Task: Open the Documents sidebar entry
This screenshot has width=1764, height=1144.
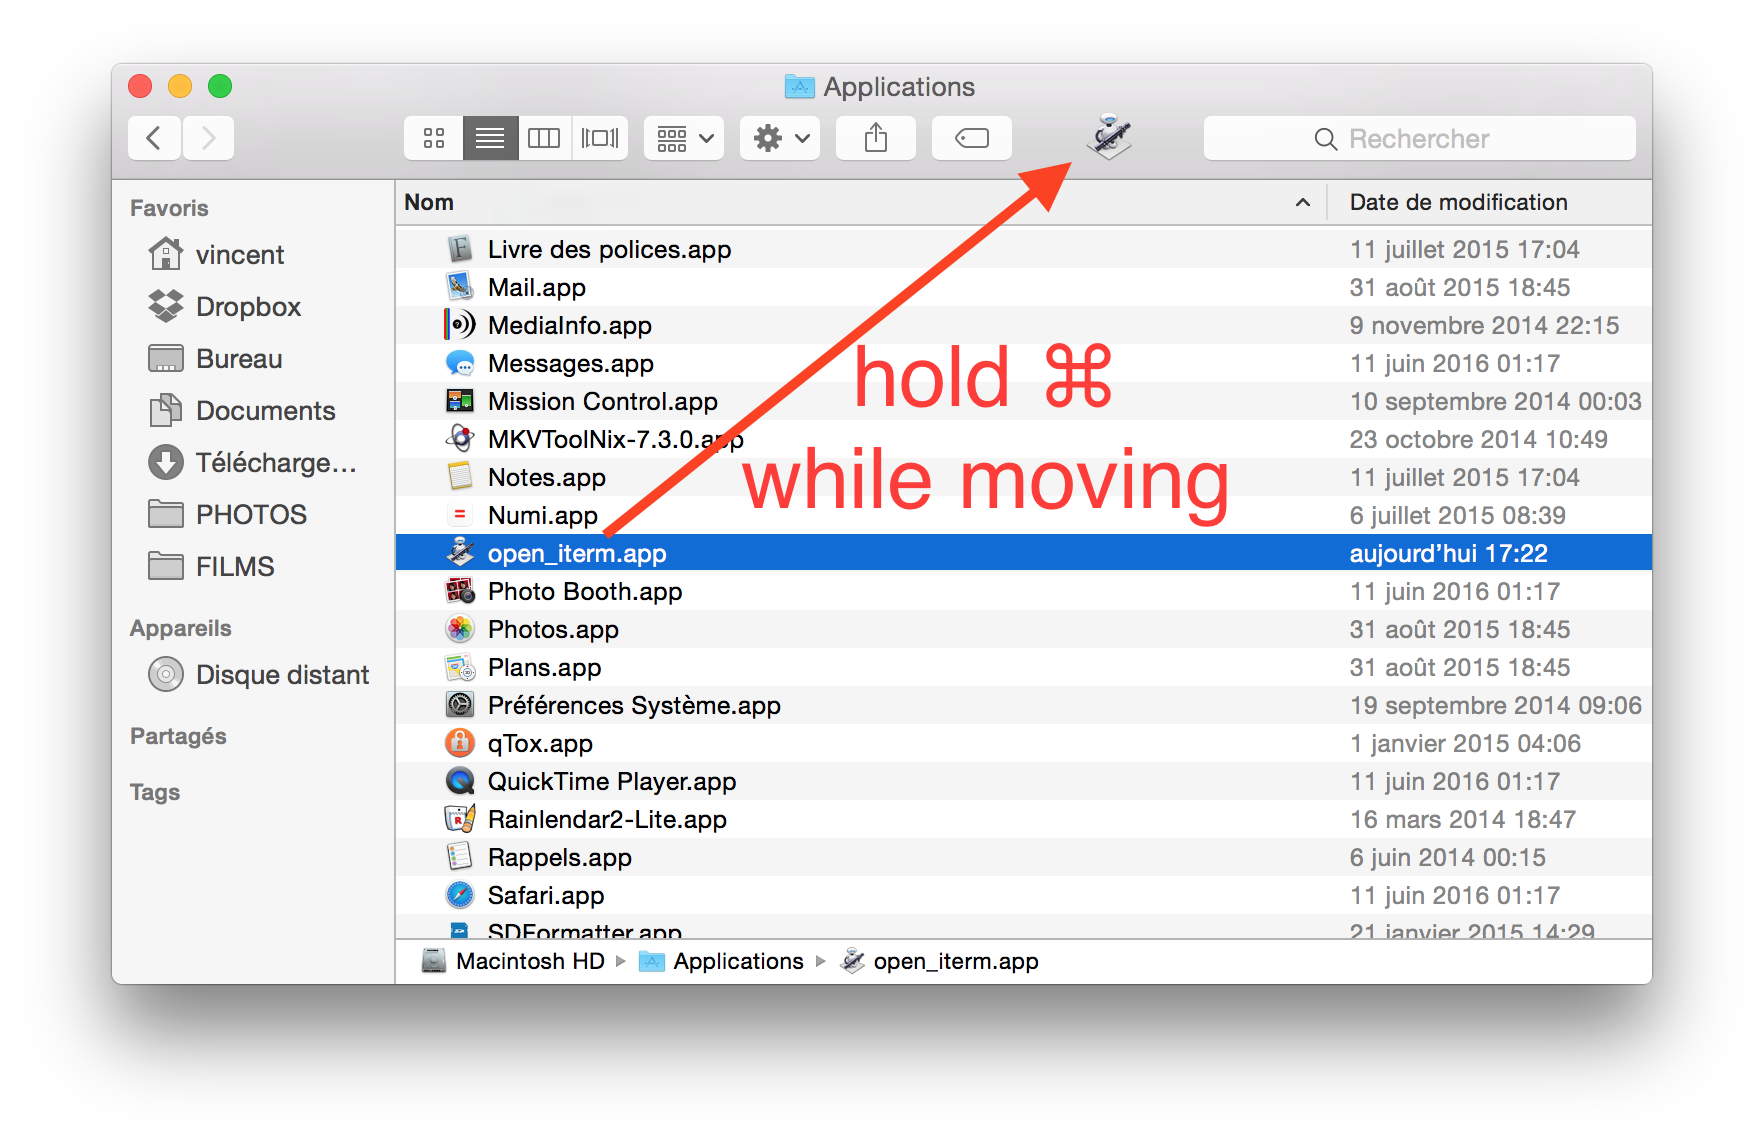Action: point(264,410)
